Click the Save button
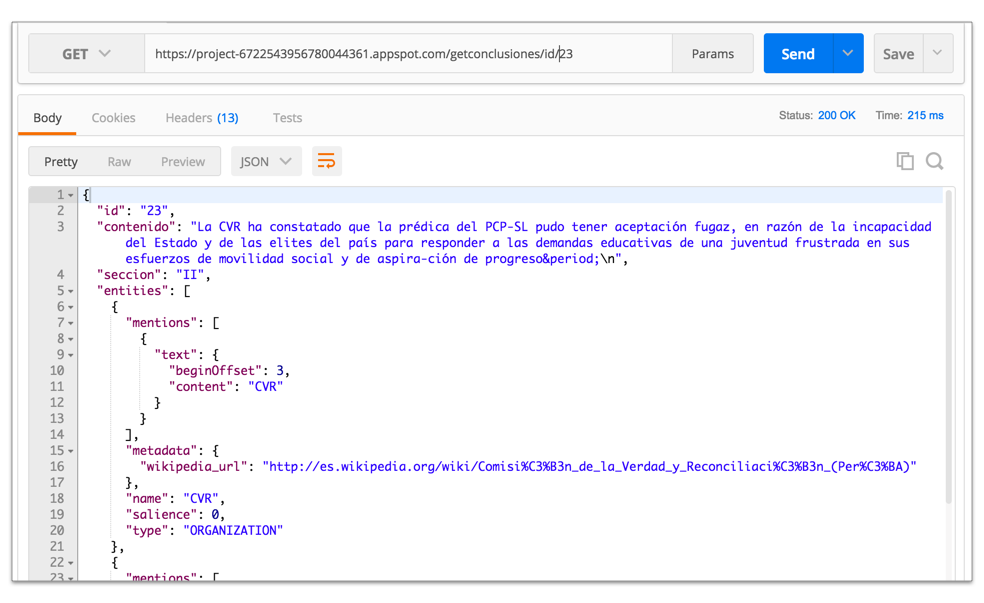 [x=897, y=54]
